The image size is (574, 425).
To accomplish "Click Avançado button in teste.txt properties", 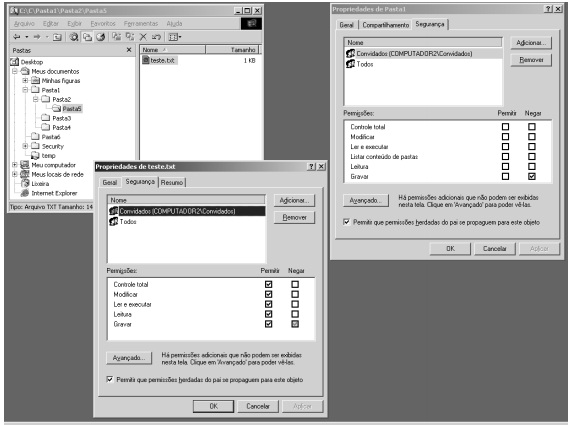I will point(129,358).
